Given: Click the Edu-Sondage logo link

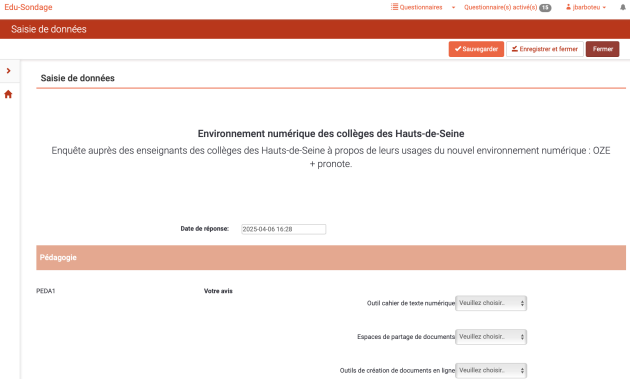Looking at the screenshot, I should [28, 7].
